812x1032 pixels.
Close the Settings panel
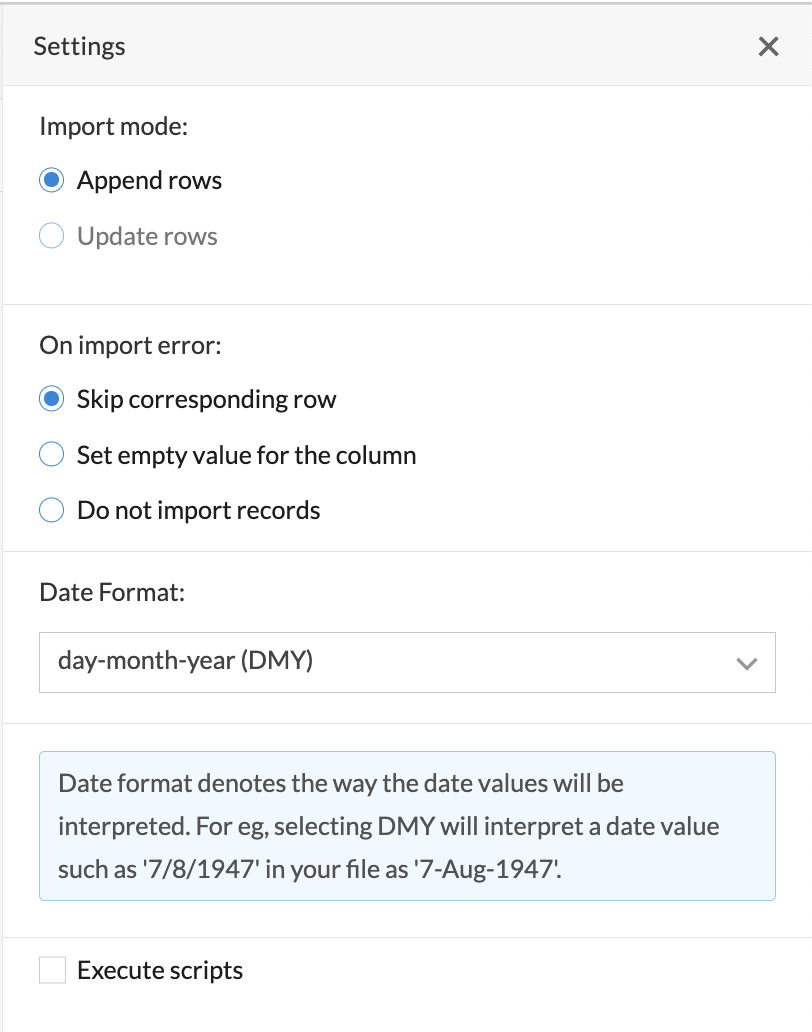768,47
